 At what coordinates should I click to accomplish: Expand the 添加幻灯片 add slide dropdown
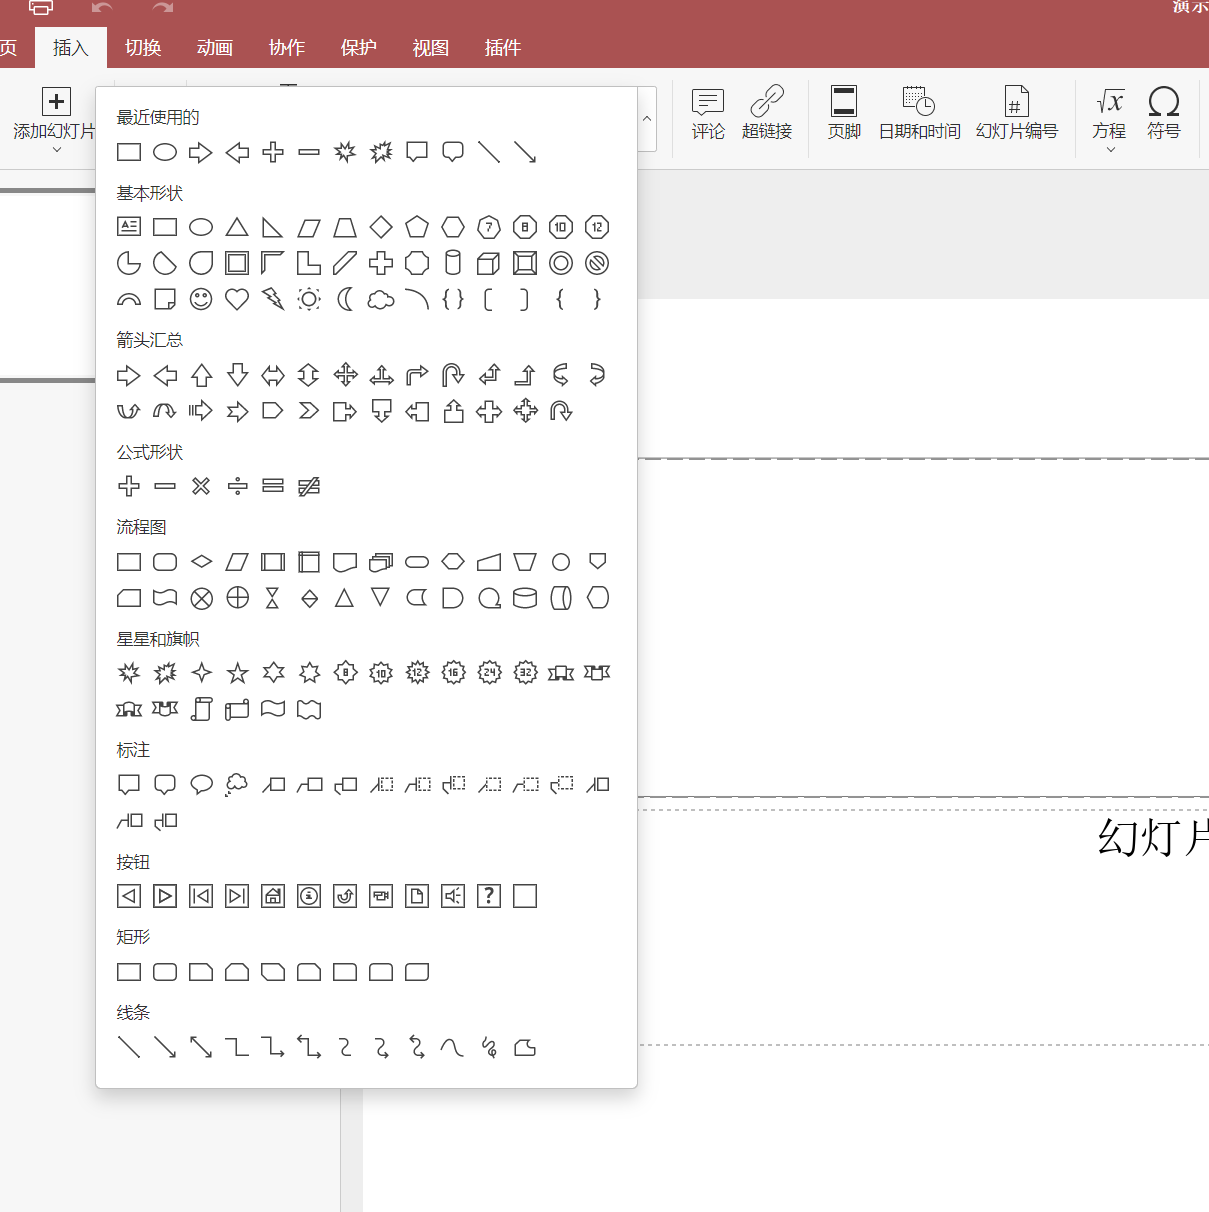(x=57, y=150)
